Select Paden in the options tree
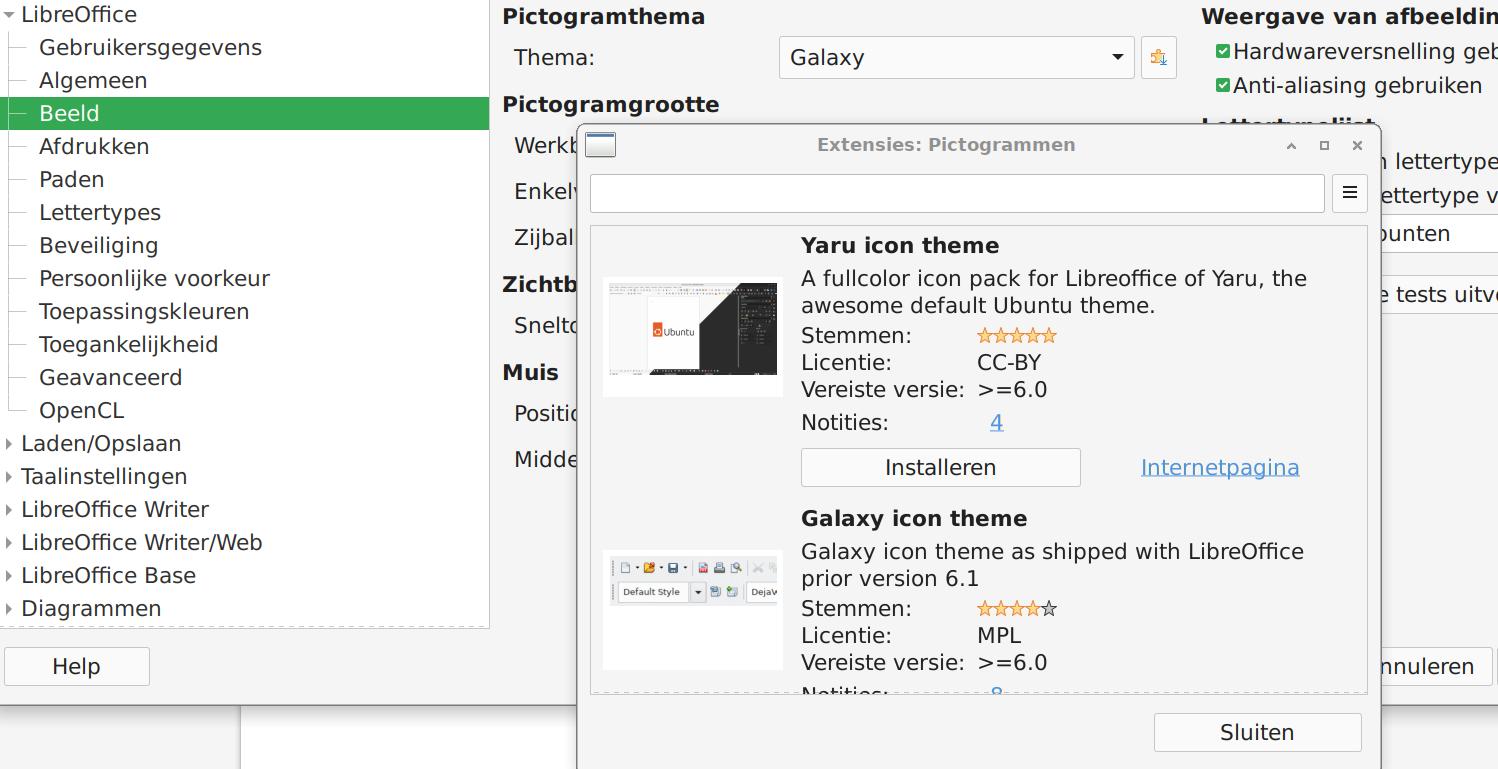The height and width of the screenshot is (769, 1498). pyautogui.click(x=71, y=179)
